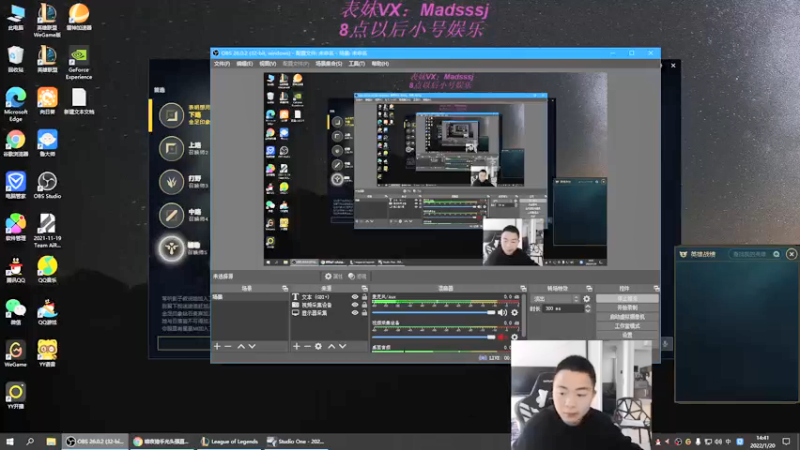The image size is (800, 450).
Task: Unmute the red muted video capture audio
Action: [503, 337]
